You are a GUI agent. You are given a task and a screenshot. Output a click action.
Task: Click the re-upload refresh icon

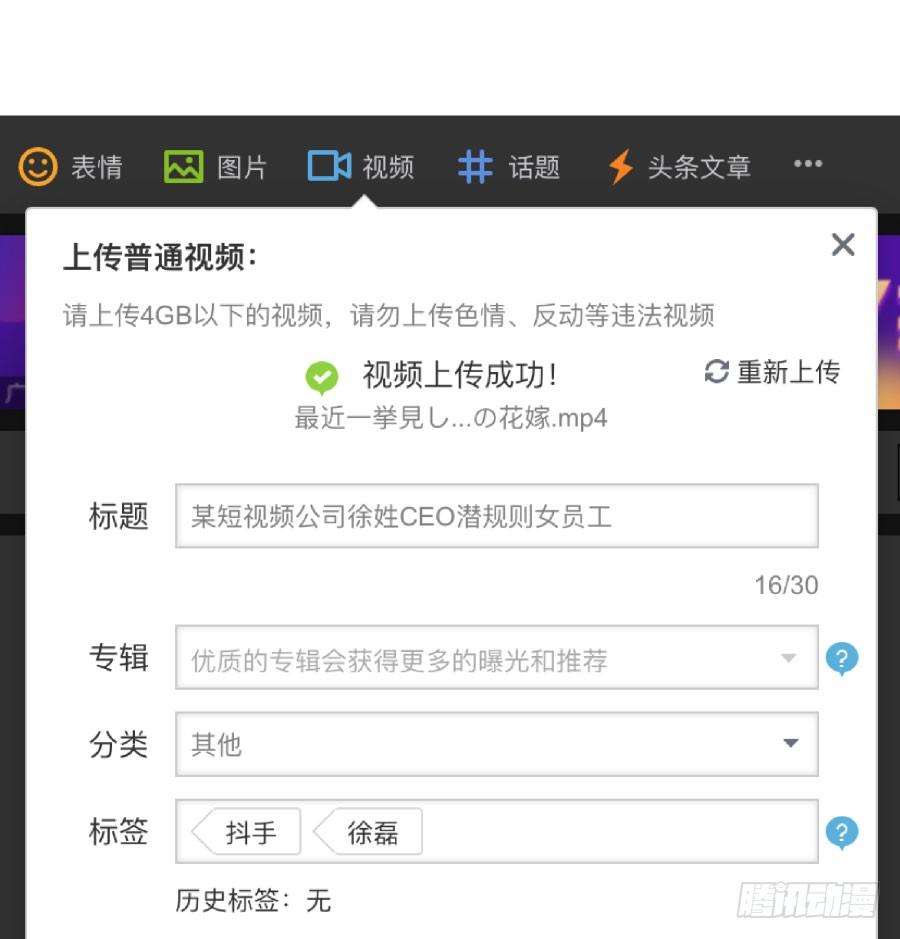coord(716,372)
